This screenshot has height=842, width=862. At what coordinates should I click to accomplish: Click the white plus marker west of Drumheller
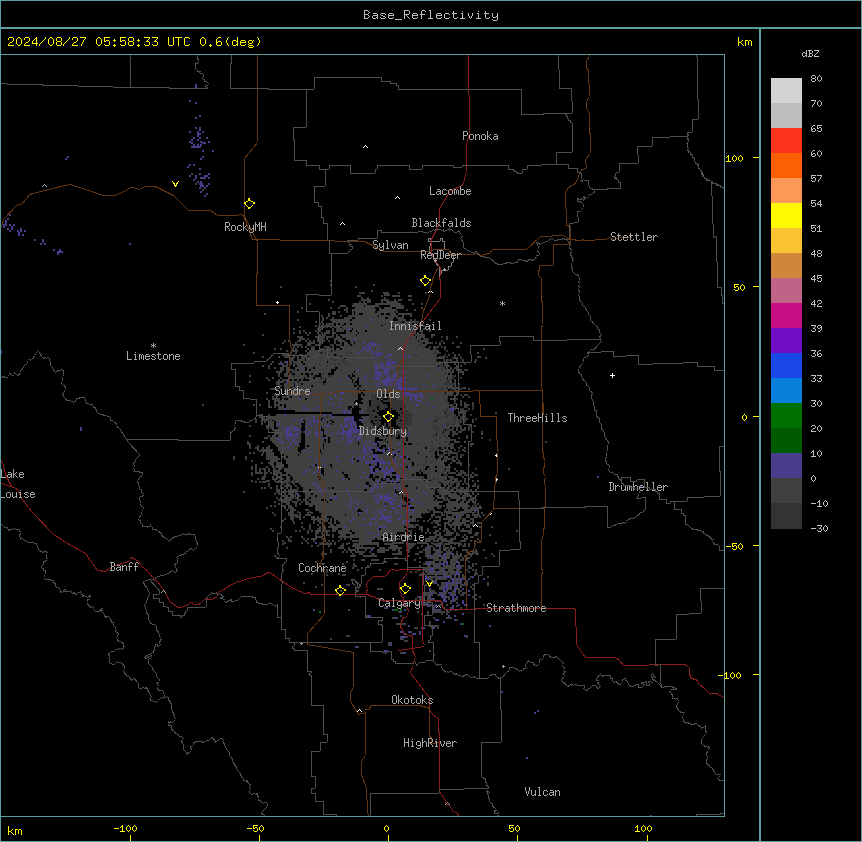pos(612,375)
